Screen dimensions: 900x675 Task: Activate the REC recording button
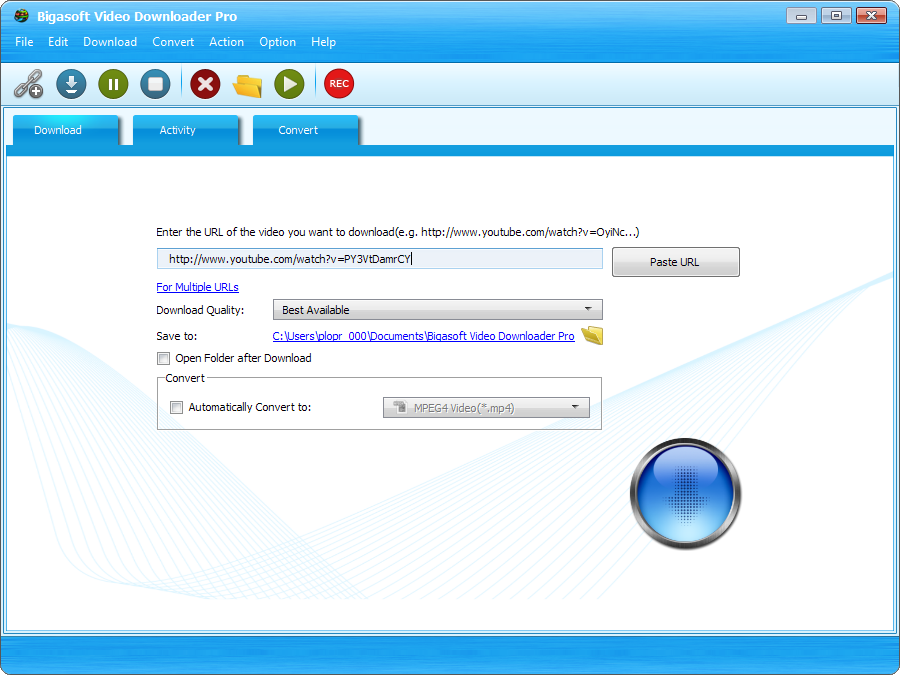[338, 84]
